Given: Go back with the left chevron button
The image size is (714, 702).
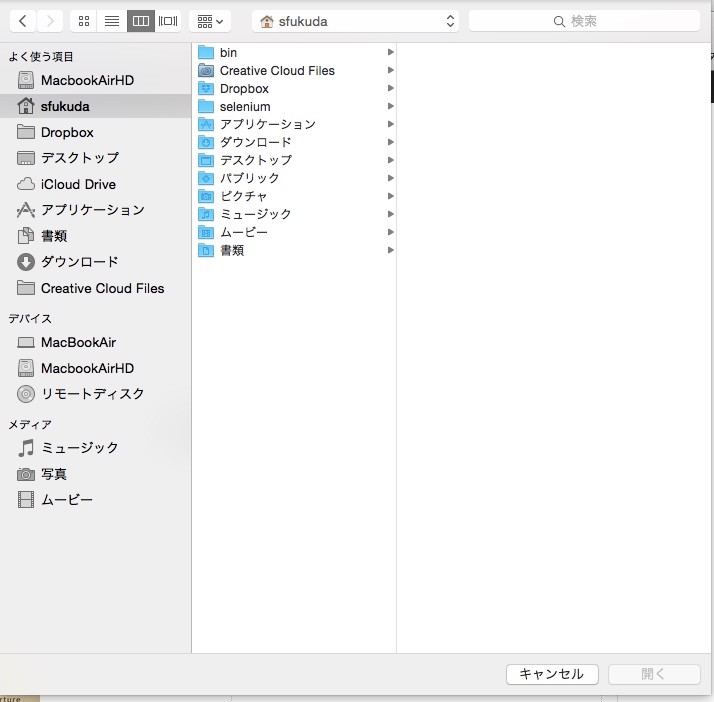Looking at the screenshot, I should click(23, 21).
